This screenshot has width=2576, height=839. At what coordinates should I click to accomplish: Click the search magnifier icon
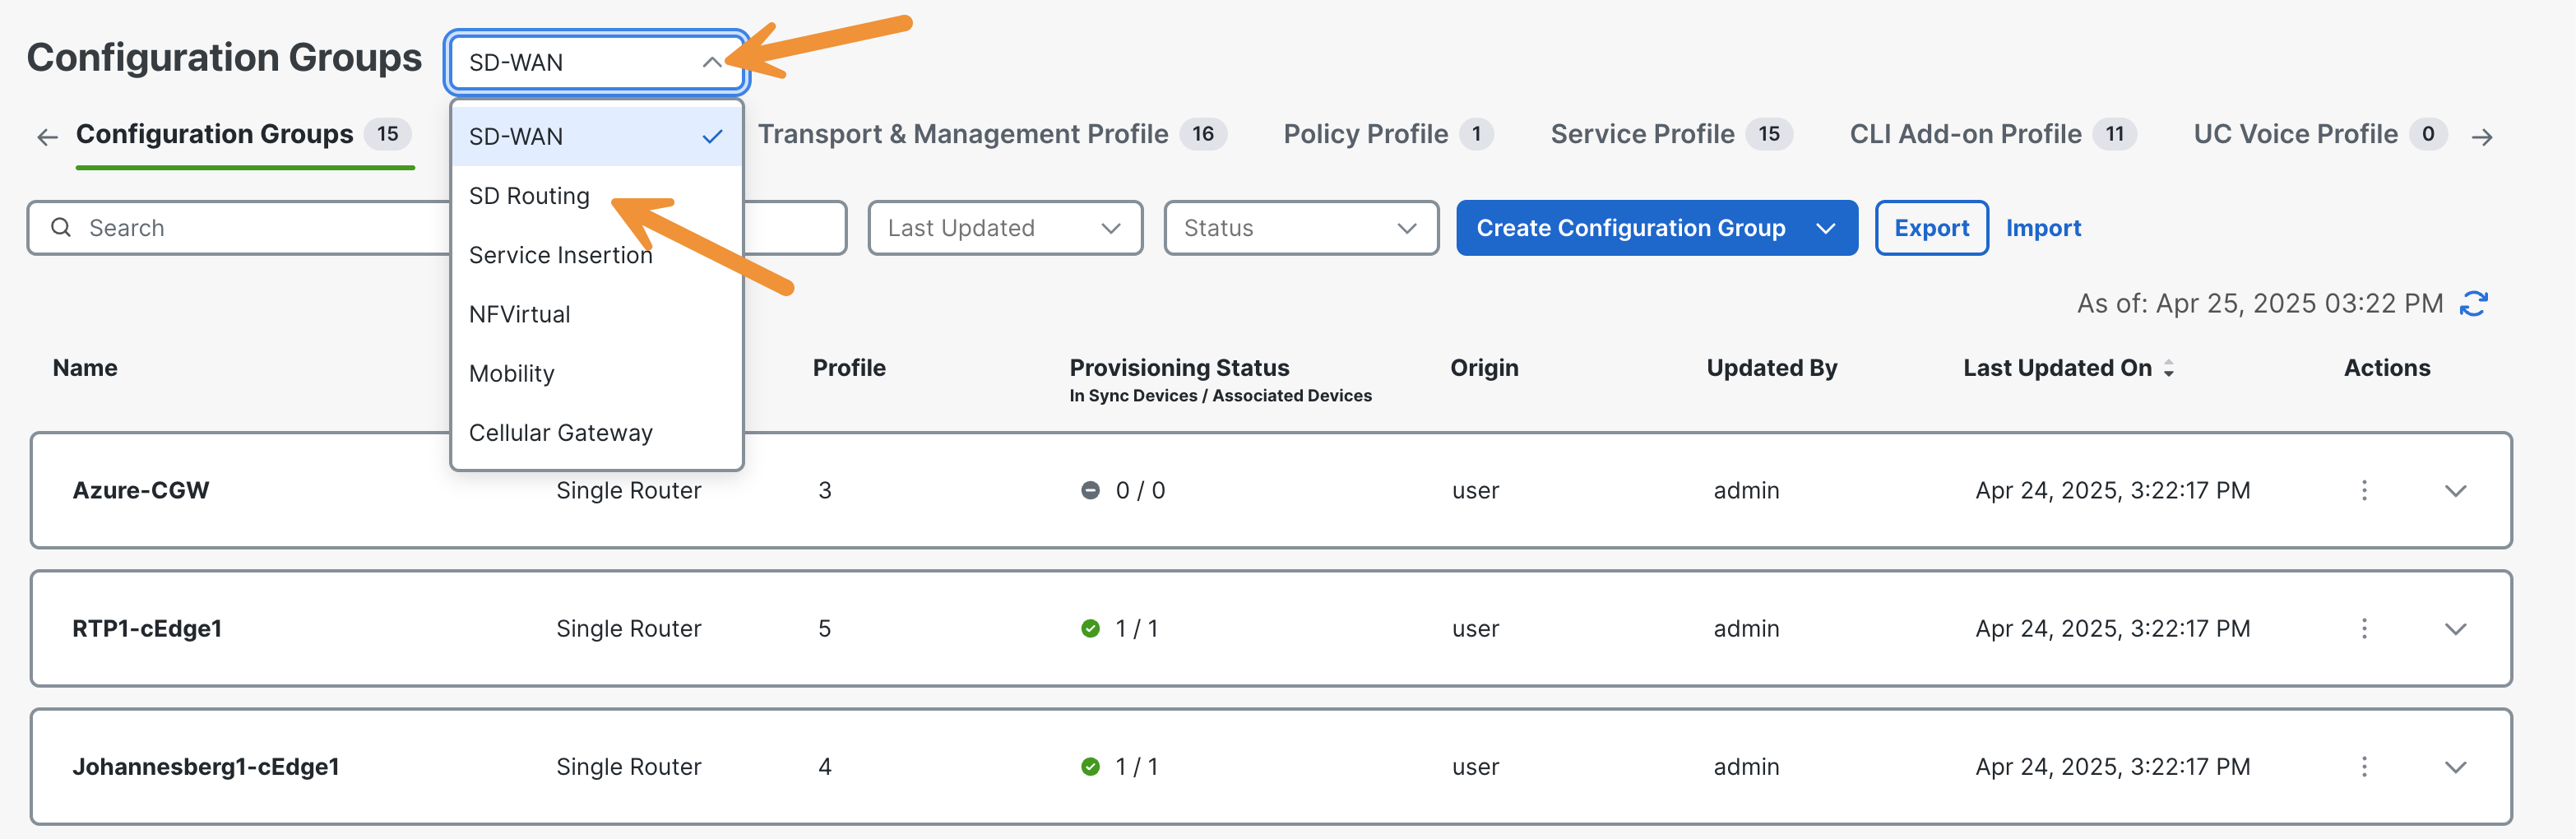[61, 228]
